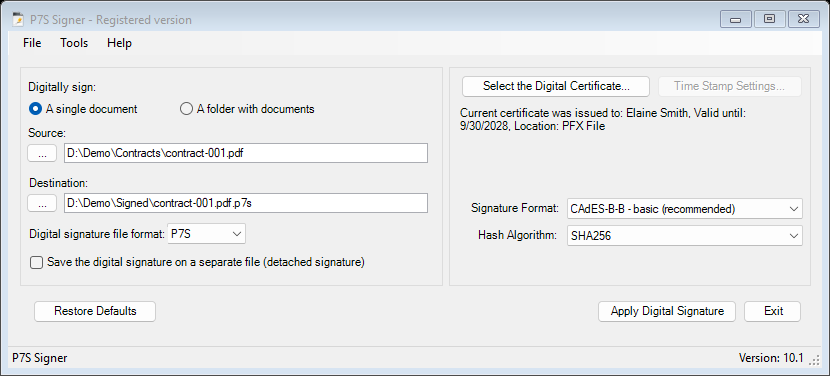Maximize the P7S Signer window
830x376 pixels.
(769, 20)
